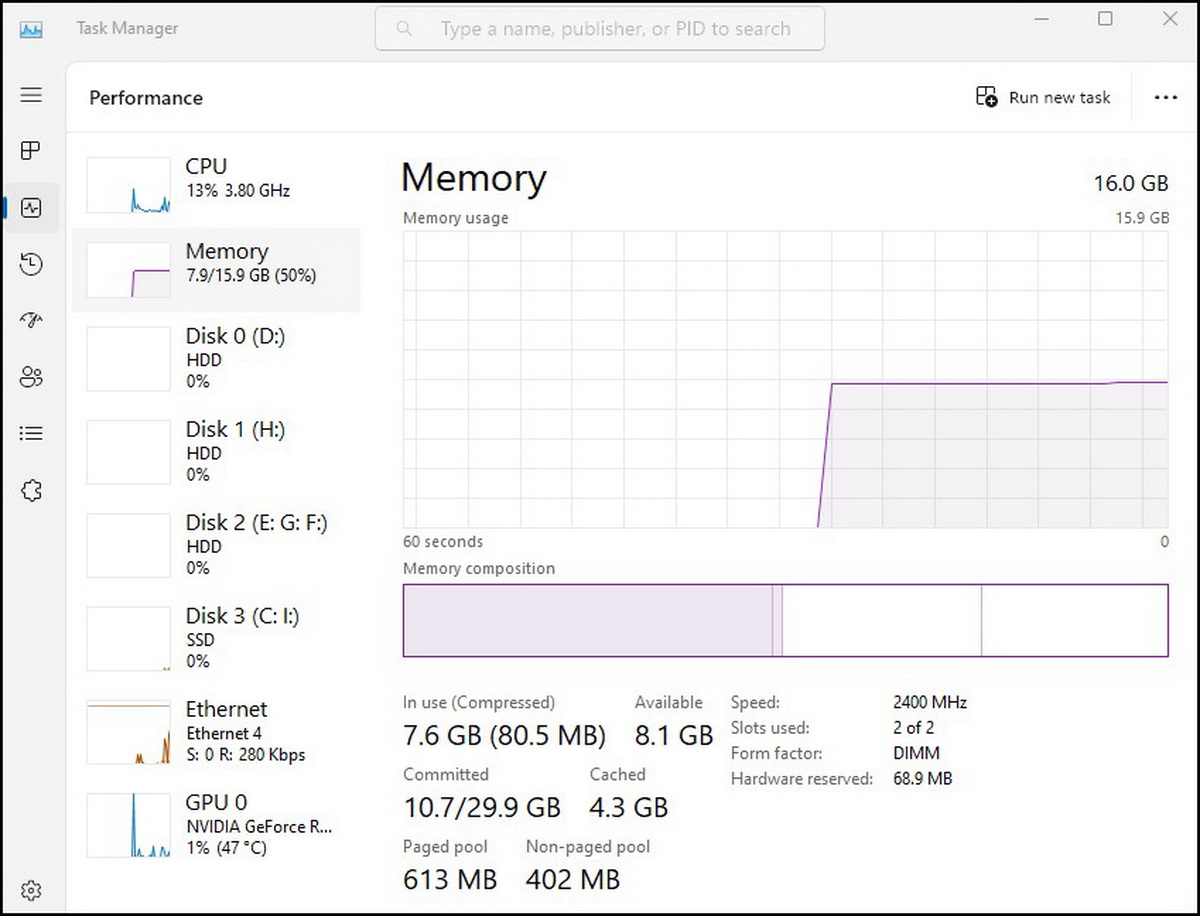Click the Memory composition bar
Screen dimensions: 1200x916
(785, 619)
